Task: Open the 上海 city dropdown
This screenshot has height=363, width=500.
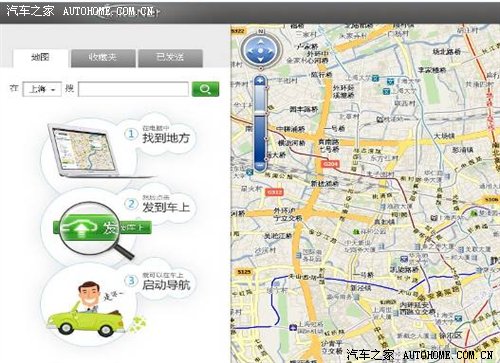Action: (42, 89)
